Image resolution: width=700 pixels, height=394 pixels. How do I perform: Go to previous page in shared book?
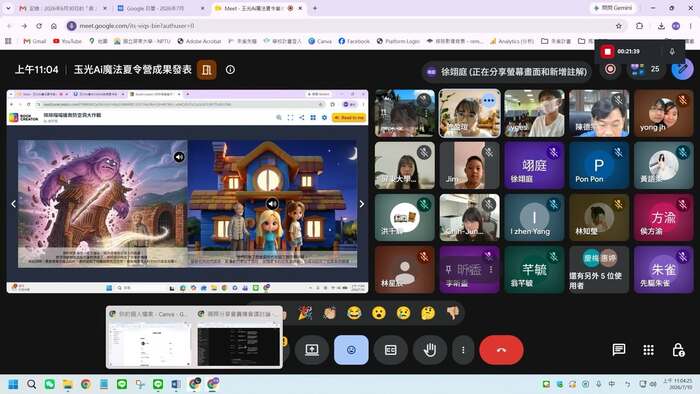coord(13,204)
